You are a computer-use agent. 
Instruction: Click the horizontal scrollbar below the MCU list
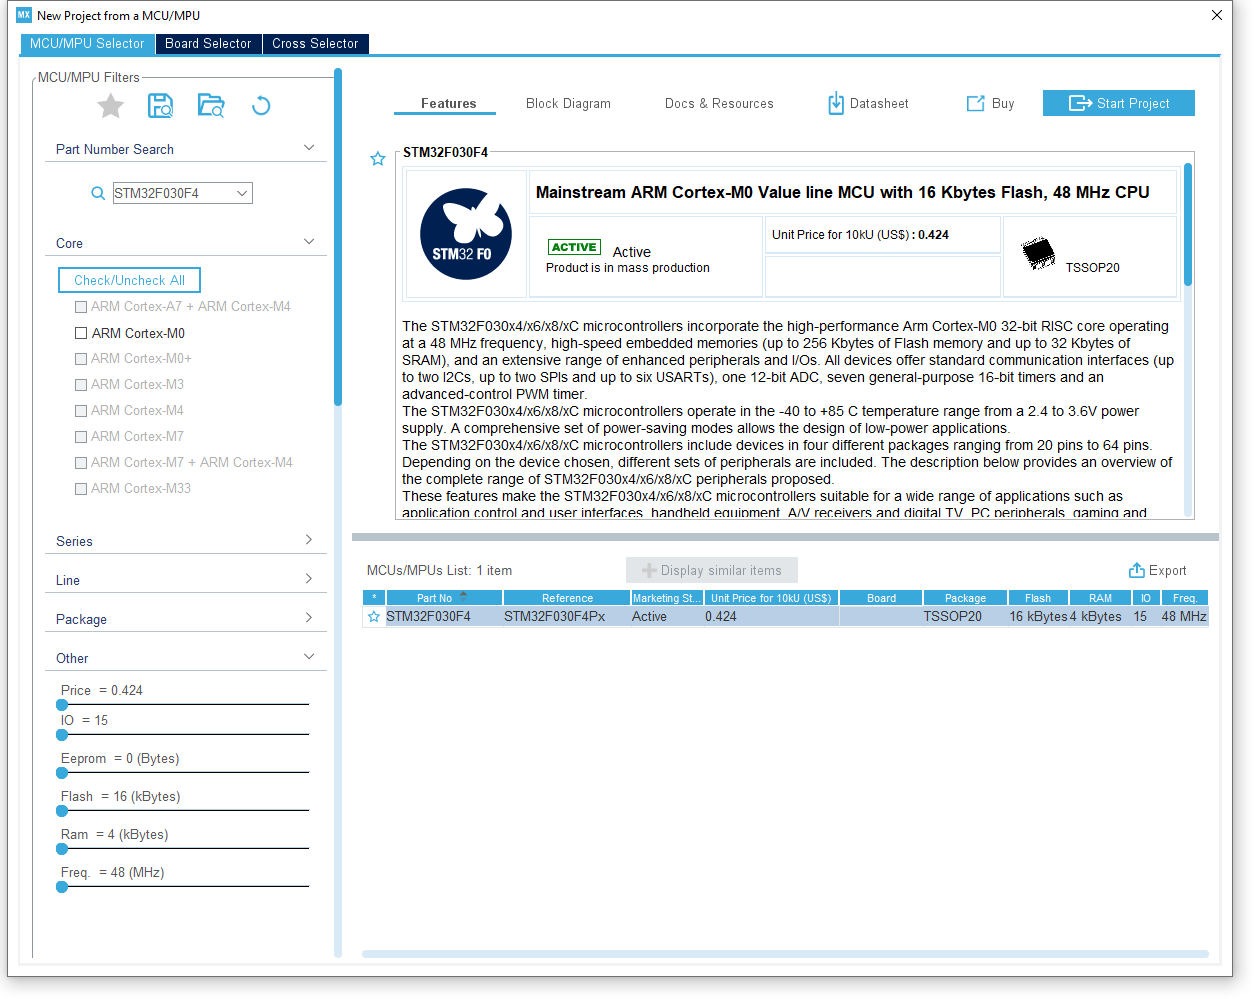click(785, 954)
